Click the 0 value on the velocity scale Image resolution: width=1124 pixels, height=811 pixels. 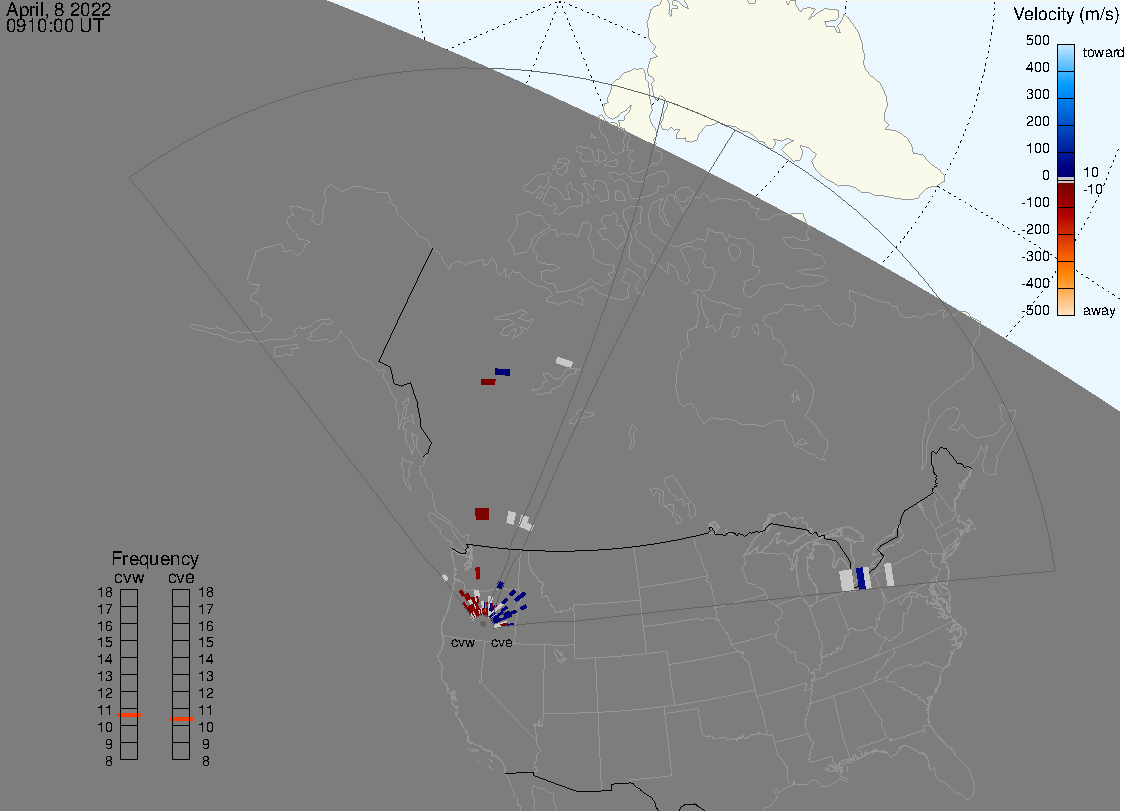pyautogui.click(x=1046, y=175)
